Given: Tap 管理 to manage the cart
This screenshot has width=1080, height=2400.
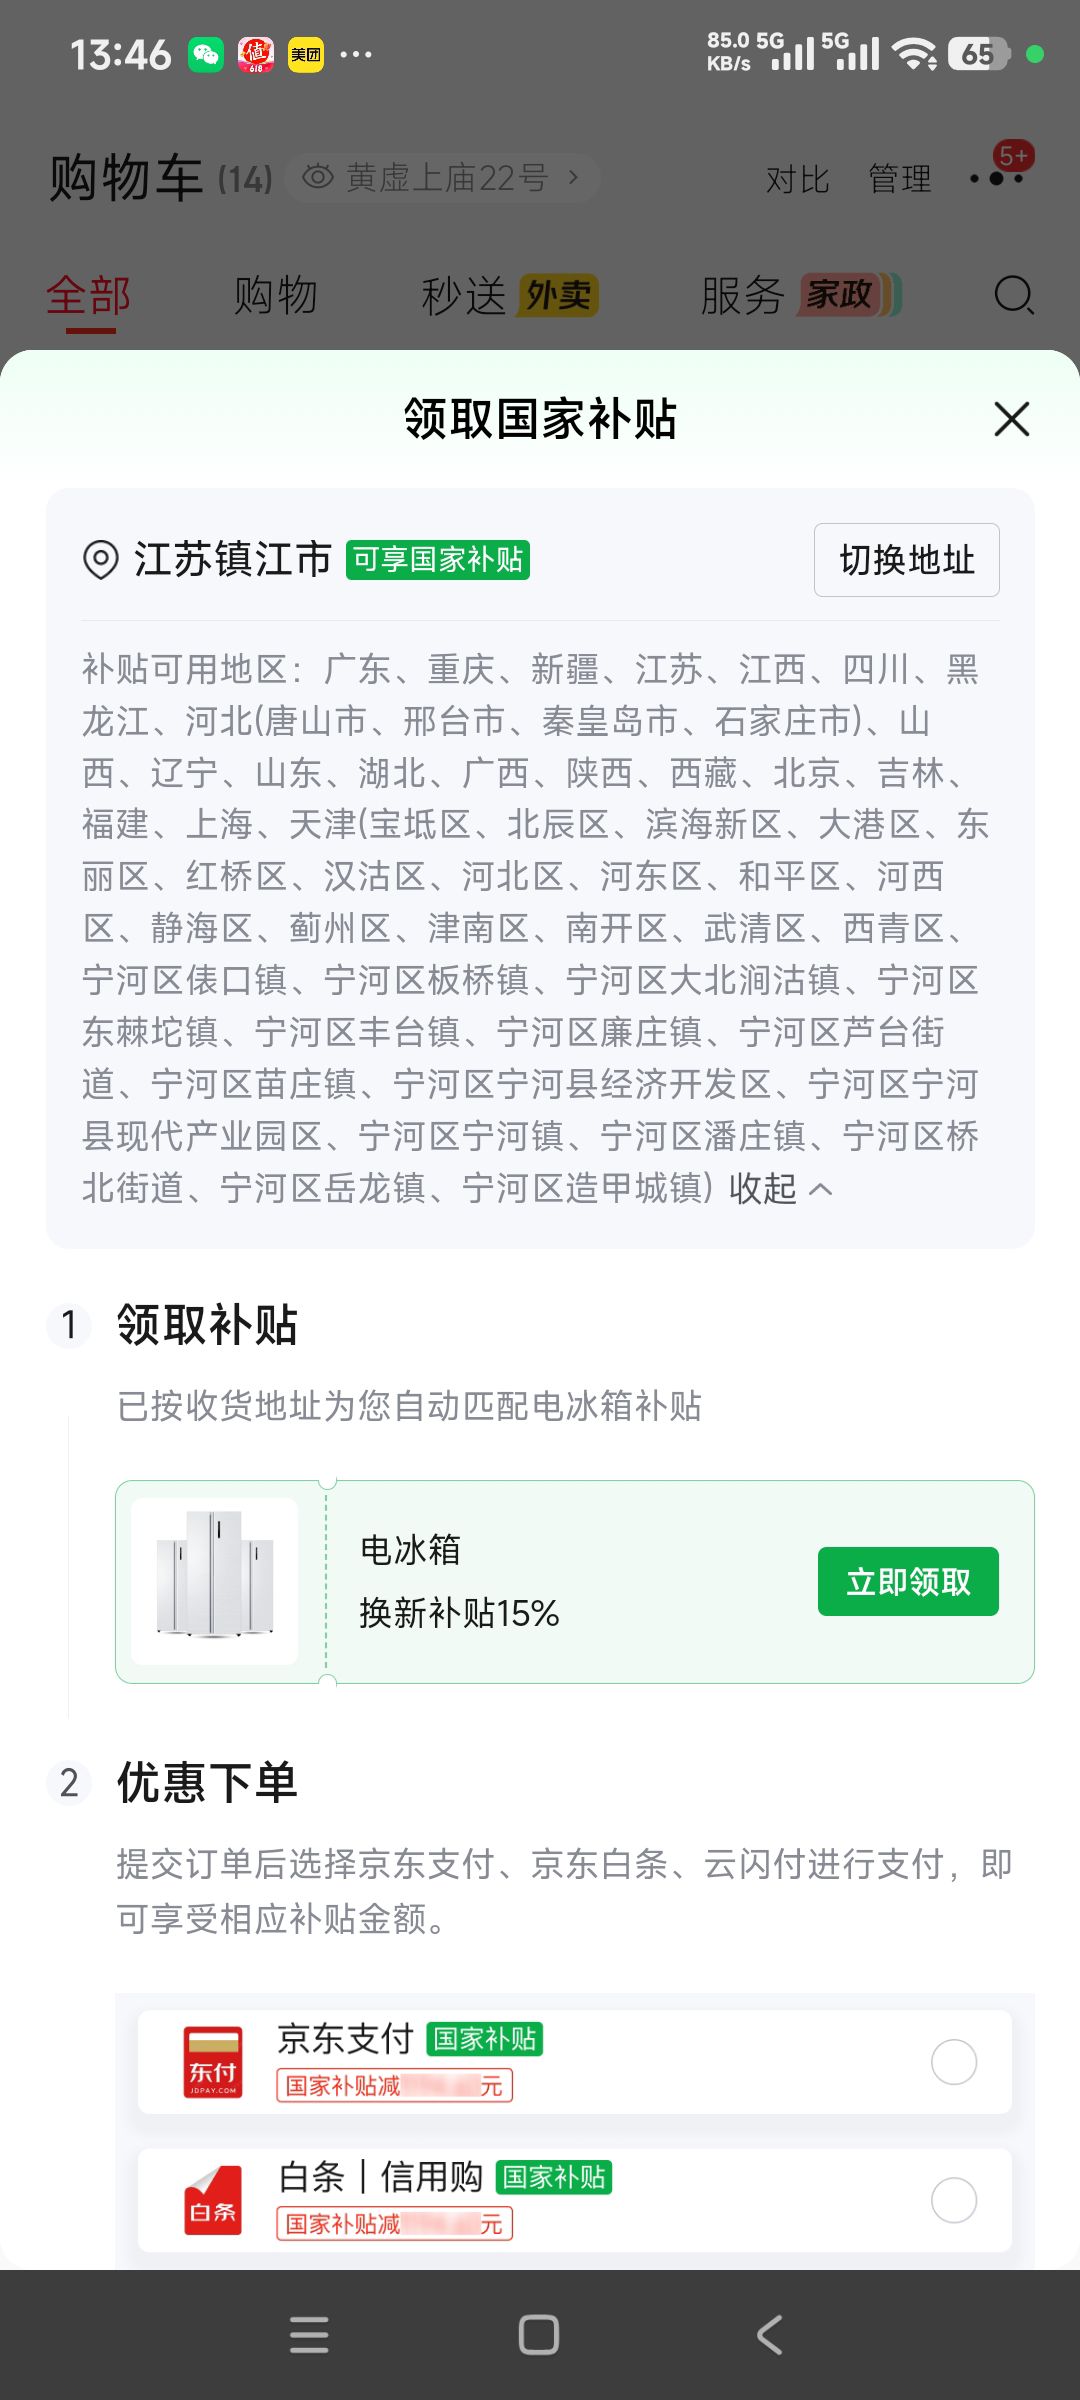Looking at the screenshot, I should (900, 179).
